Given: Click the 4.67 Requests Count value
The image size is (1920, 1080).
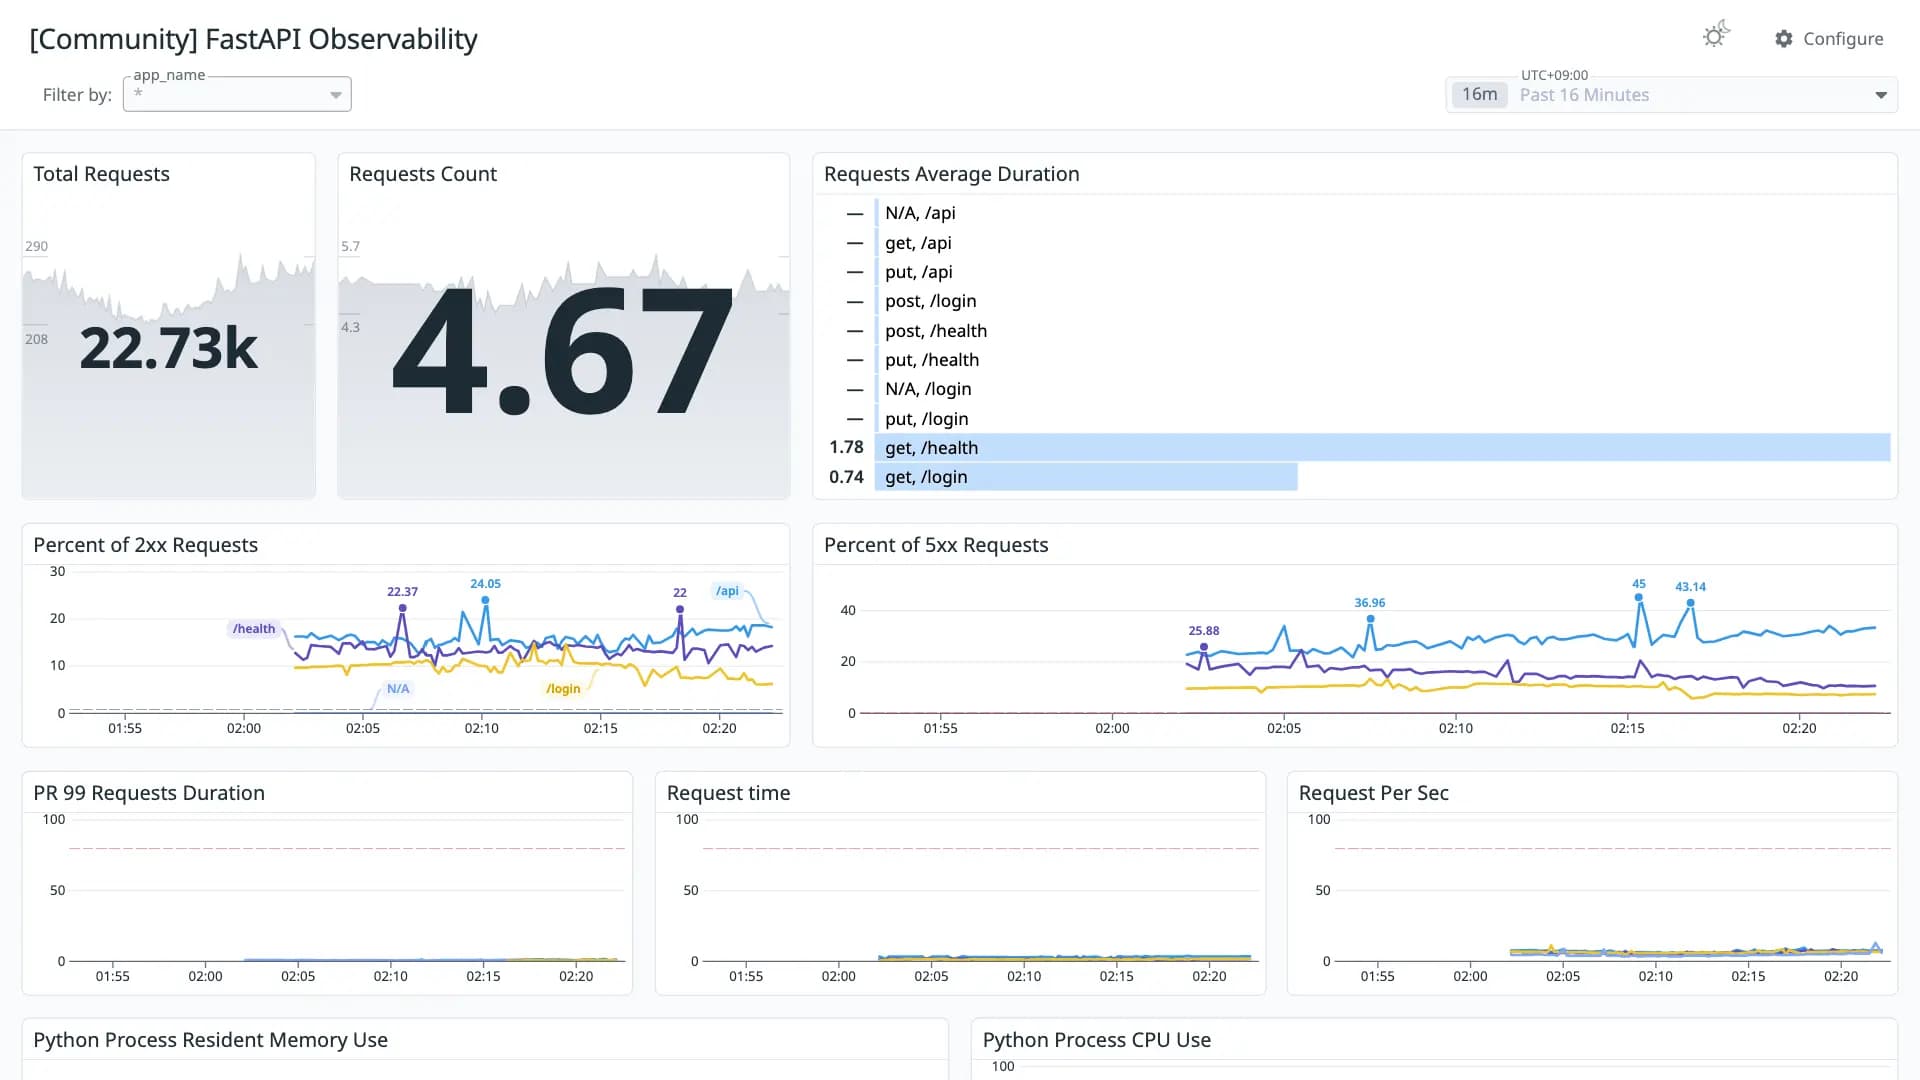Looking at the screenshot, I should click(563, 350).
